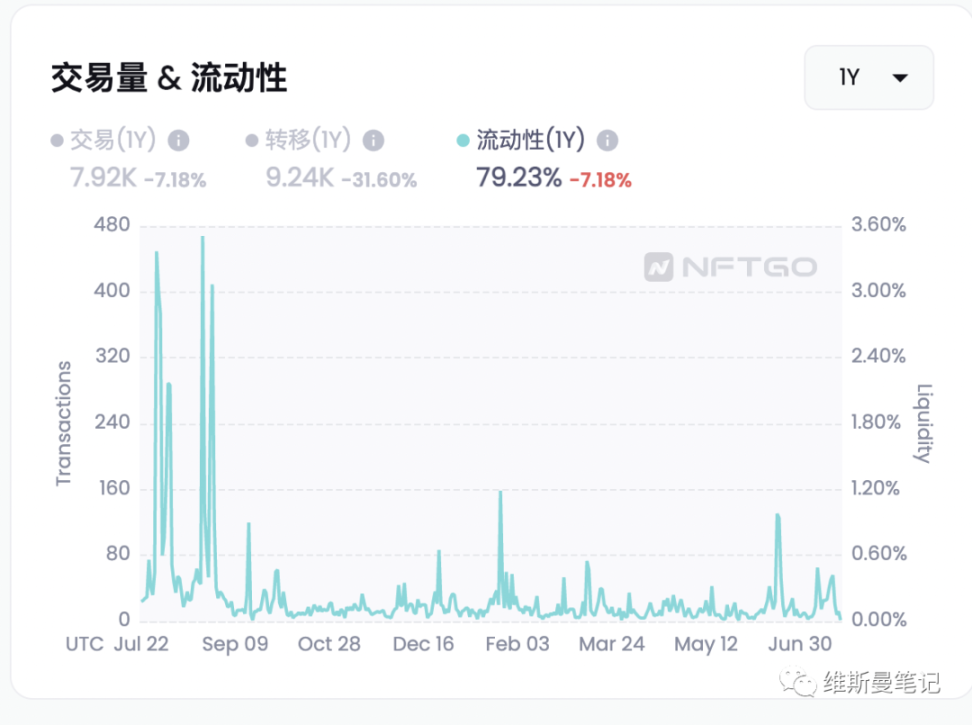Click the 7.92K transactions value
Image resolution: width=972 pixels, height=725 pixels.
click(103, 179)
